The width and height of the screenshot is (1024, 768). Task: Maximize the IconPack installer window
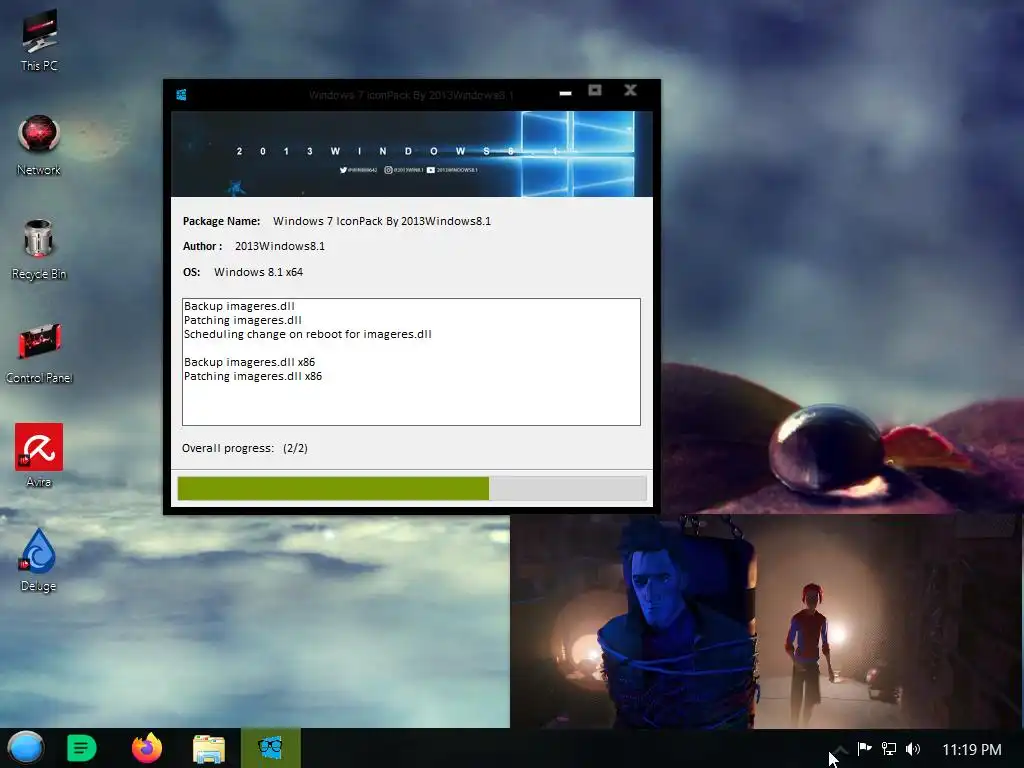pyautogui.click(x=595, y=91)
